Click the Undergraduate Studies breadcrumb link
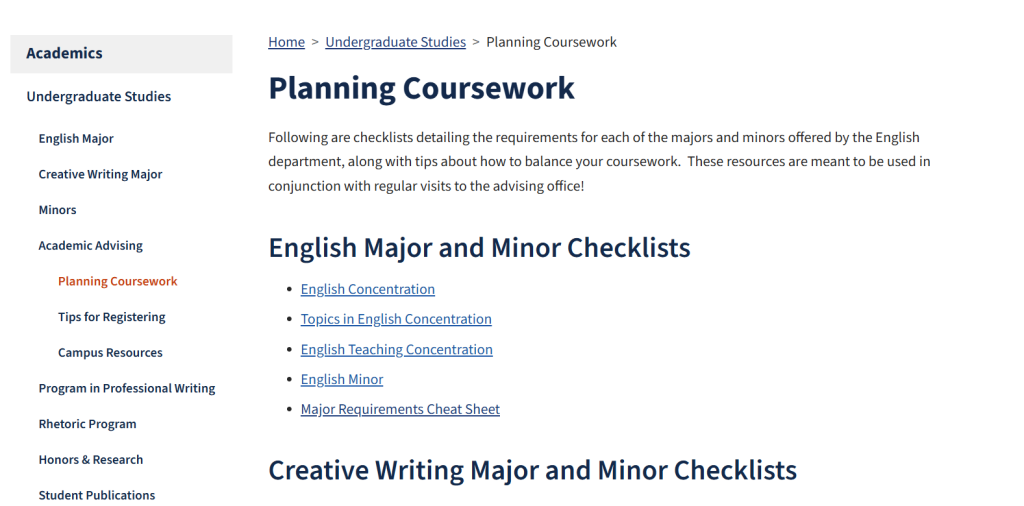The width and height of the screenshot is (1024, 506). pyautogui.click(x=395, y=42)
